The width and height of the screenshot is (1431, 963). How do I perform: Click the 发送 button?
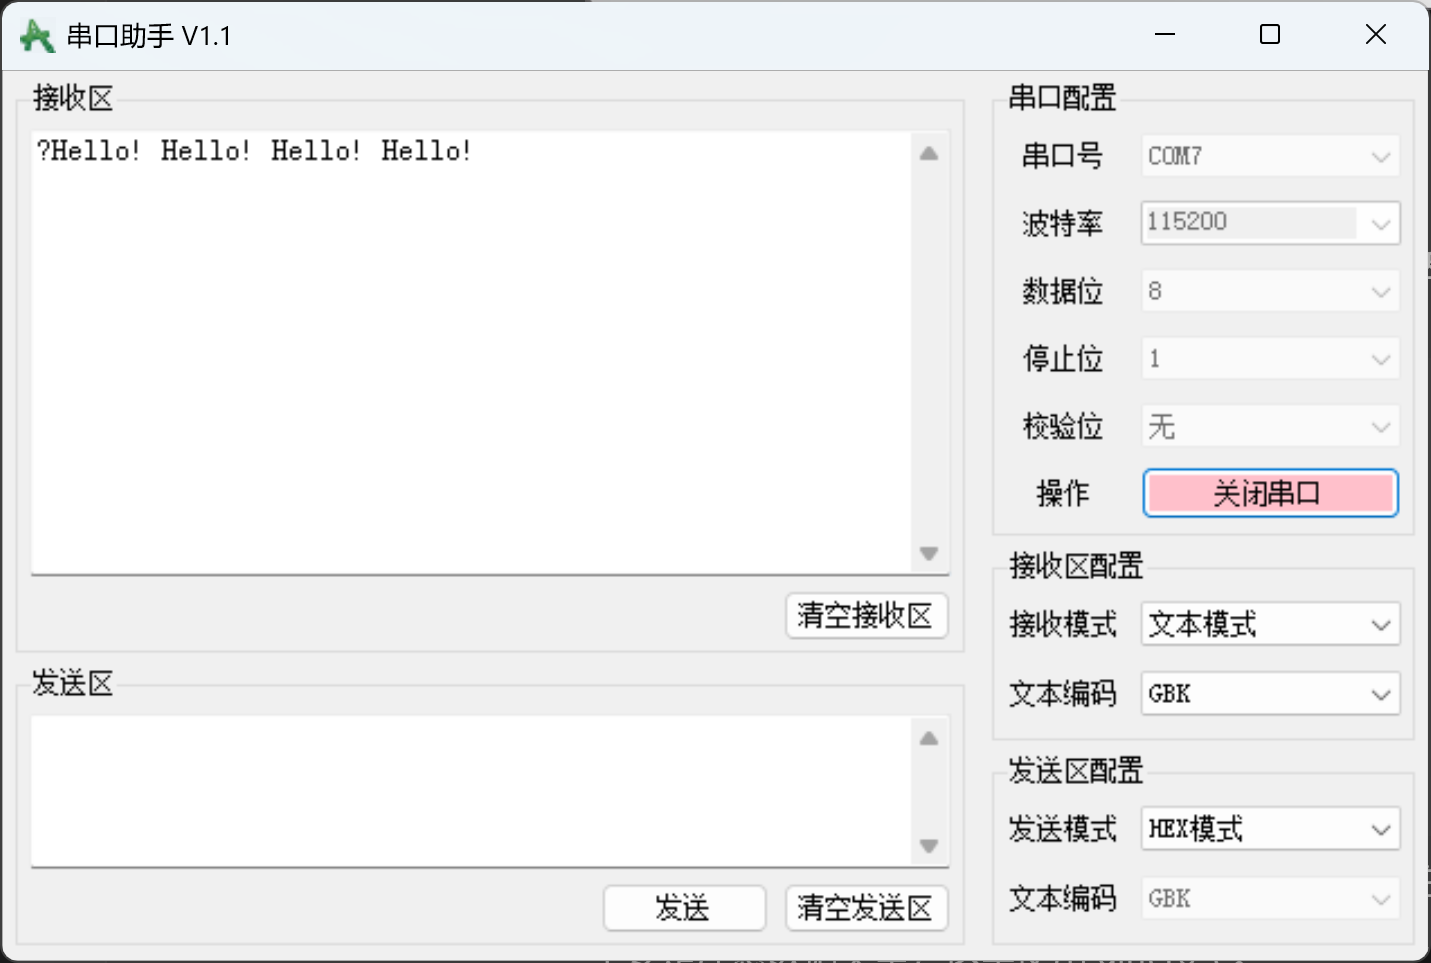[x=684, y=908]
